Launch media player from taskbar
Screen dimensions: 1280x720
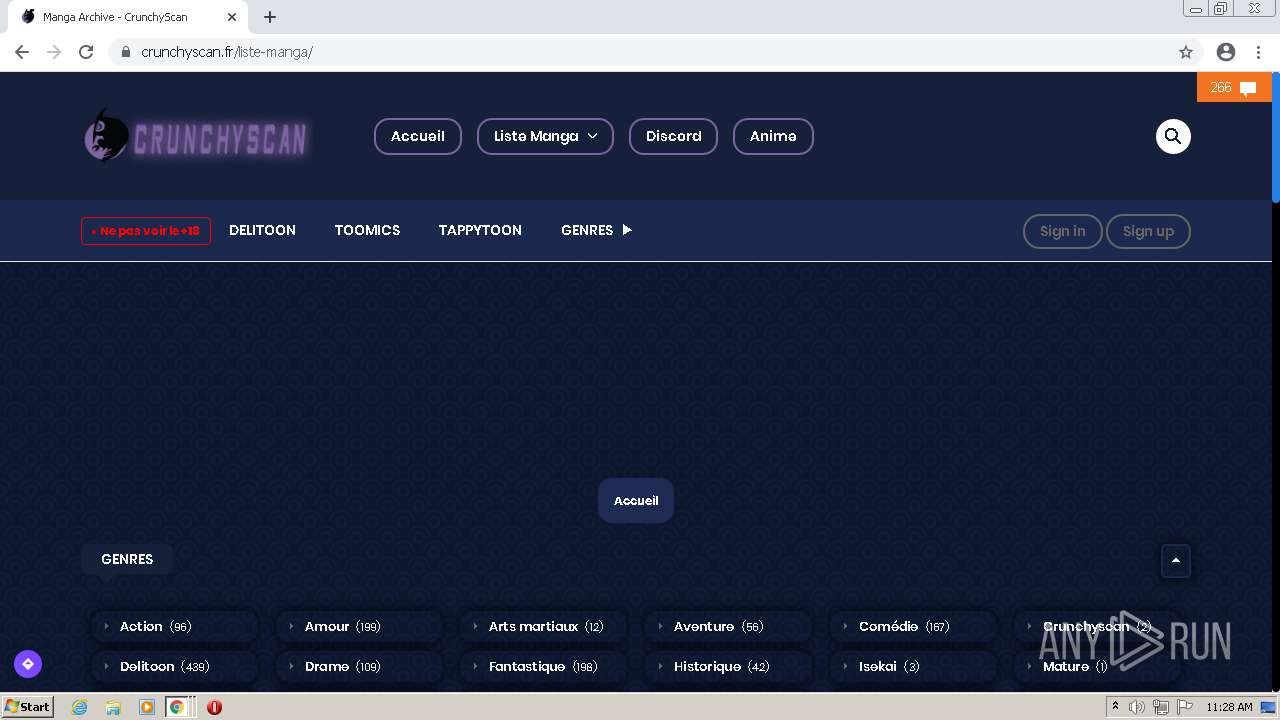coord(147,707)
